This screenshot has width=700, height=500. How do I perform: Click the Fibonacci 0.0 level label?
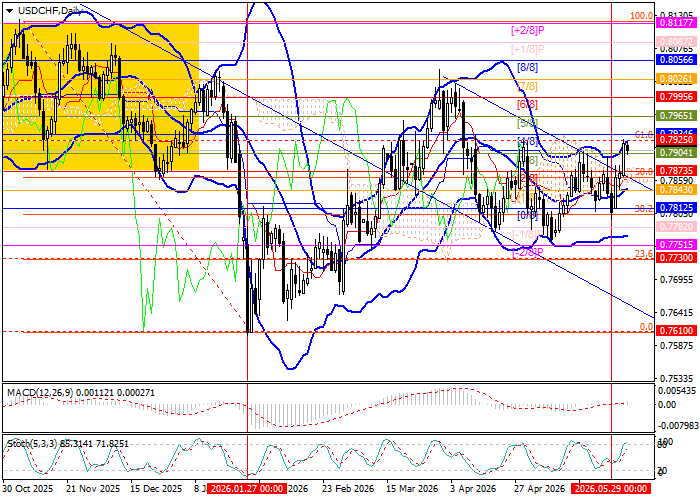click(646, 327)
